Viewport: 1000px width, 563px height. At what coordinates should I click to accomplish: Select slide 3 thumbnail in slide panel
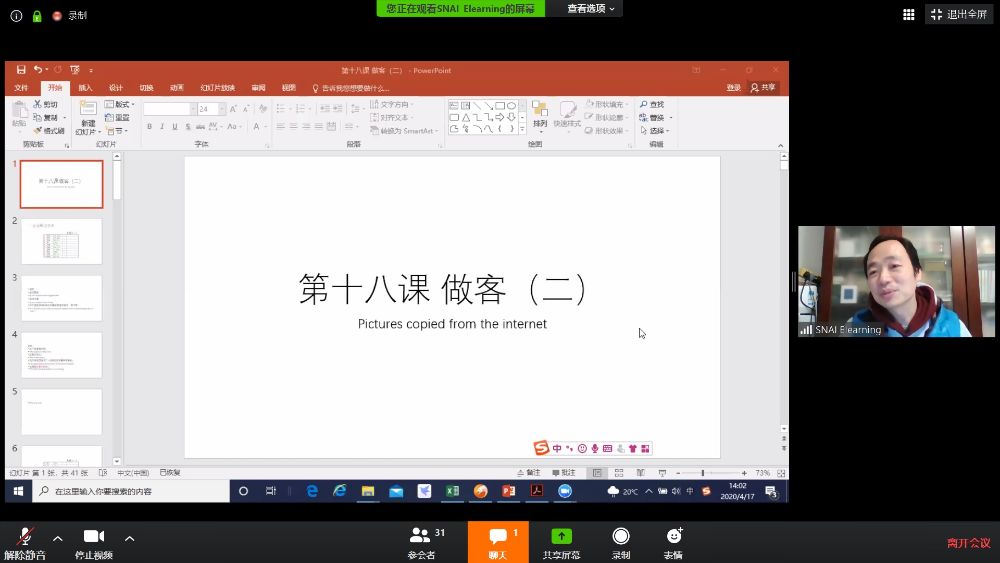coord(61,298)
